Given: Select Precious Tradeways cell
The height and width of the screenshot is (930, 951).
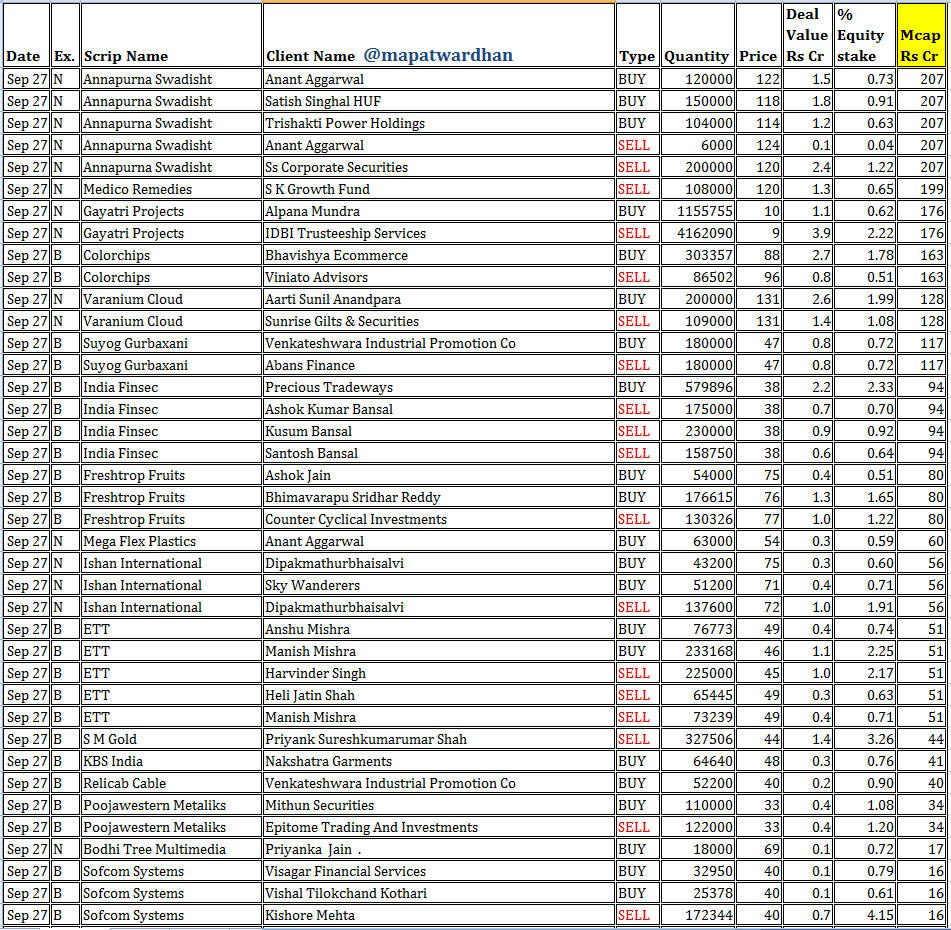Looking at the screenshot, I should coord(439,387).
